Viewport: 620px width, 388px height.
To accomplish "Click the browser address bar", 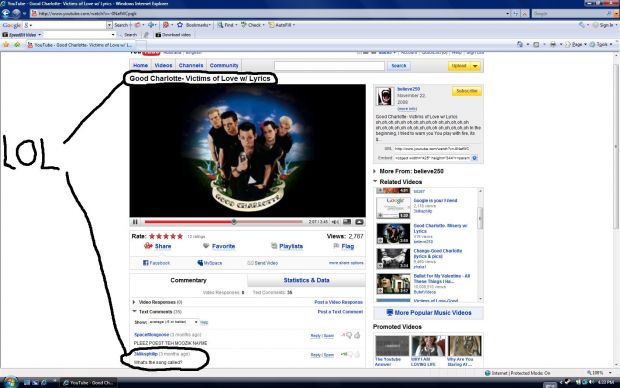I will pyautogui.click(x=270, y=13).
